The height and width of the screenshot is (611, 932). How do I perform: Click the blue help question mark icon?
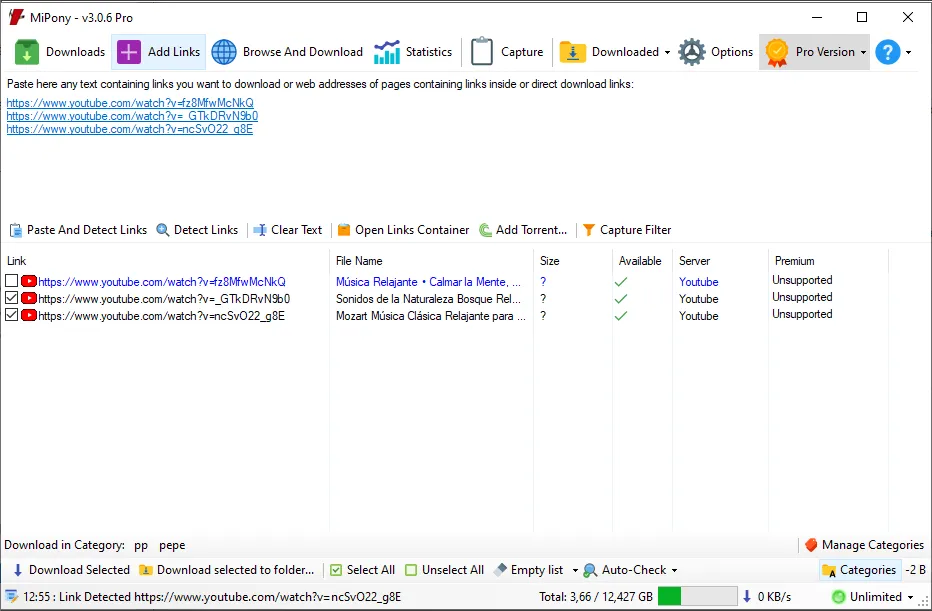(888, 52)
